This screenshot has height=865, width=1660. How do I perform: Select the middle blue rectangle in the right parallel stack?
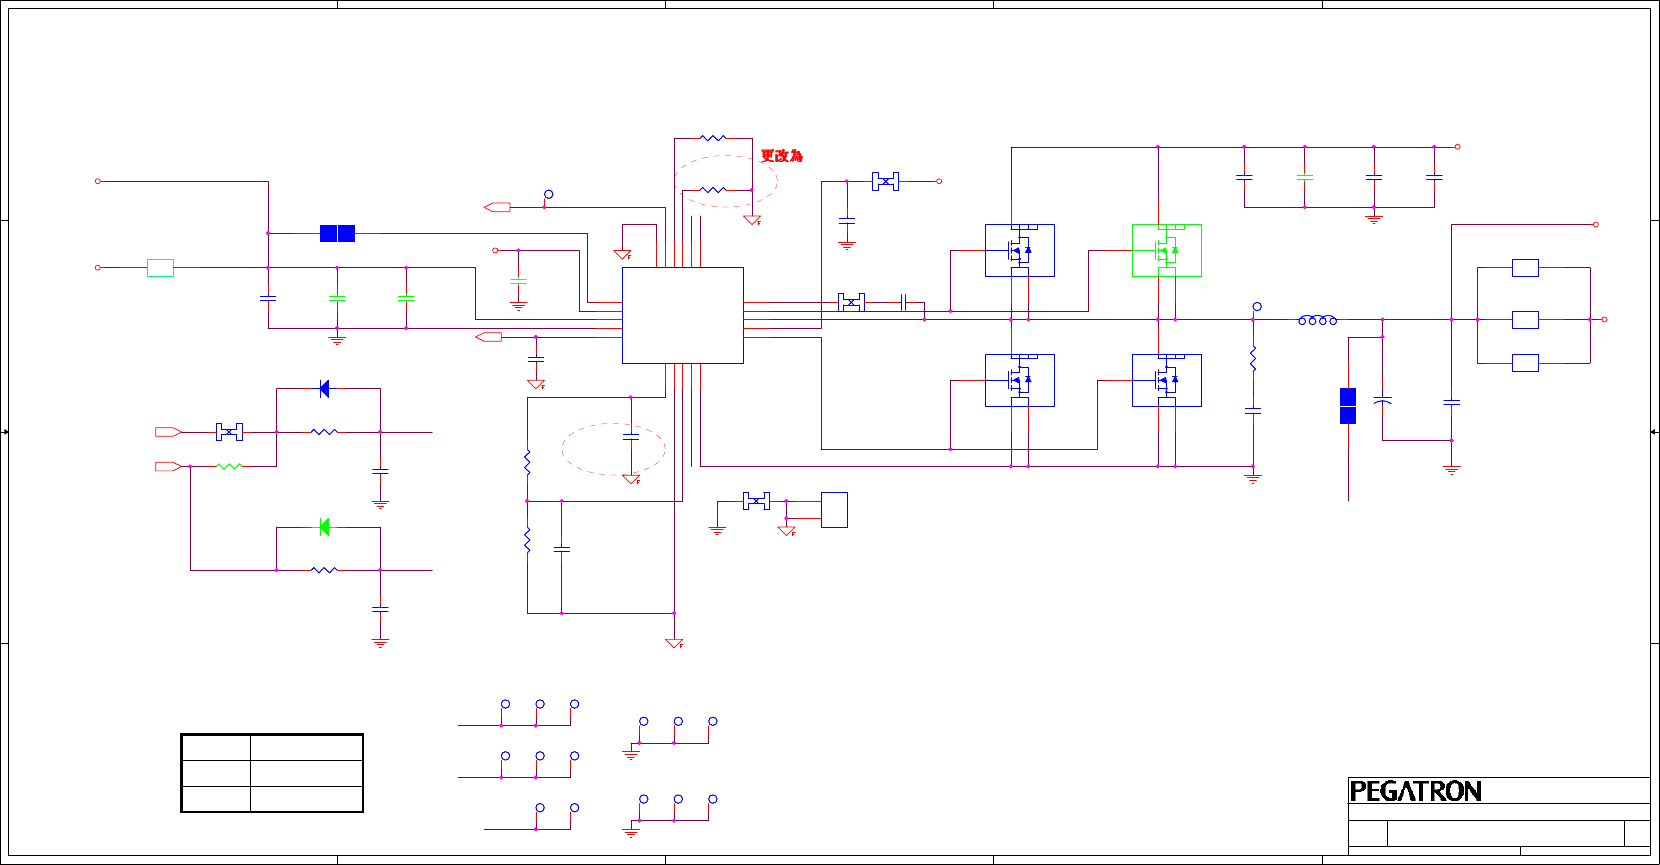1525,320
